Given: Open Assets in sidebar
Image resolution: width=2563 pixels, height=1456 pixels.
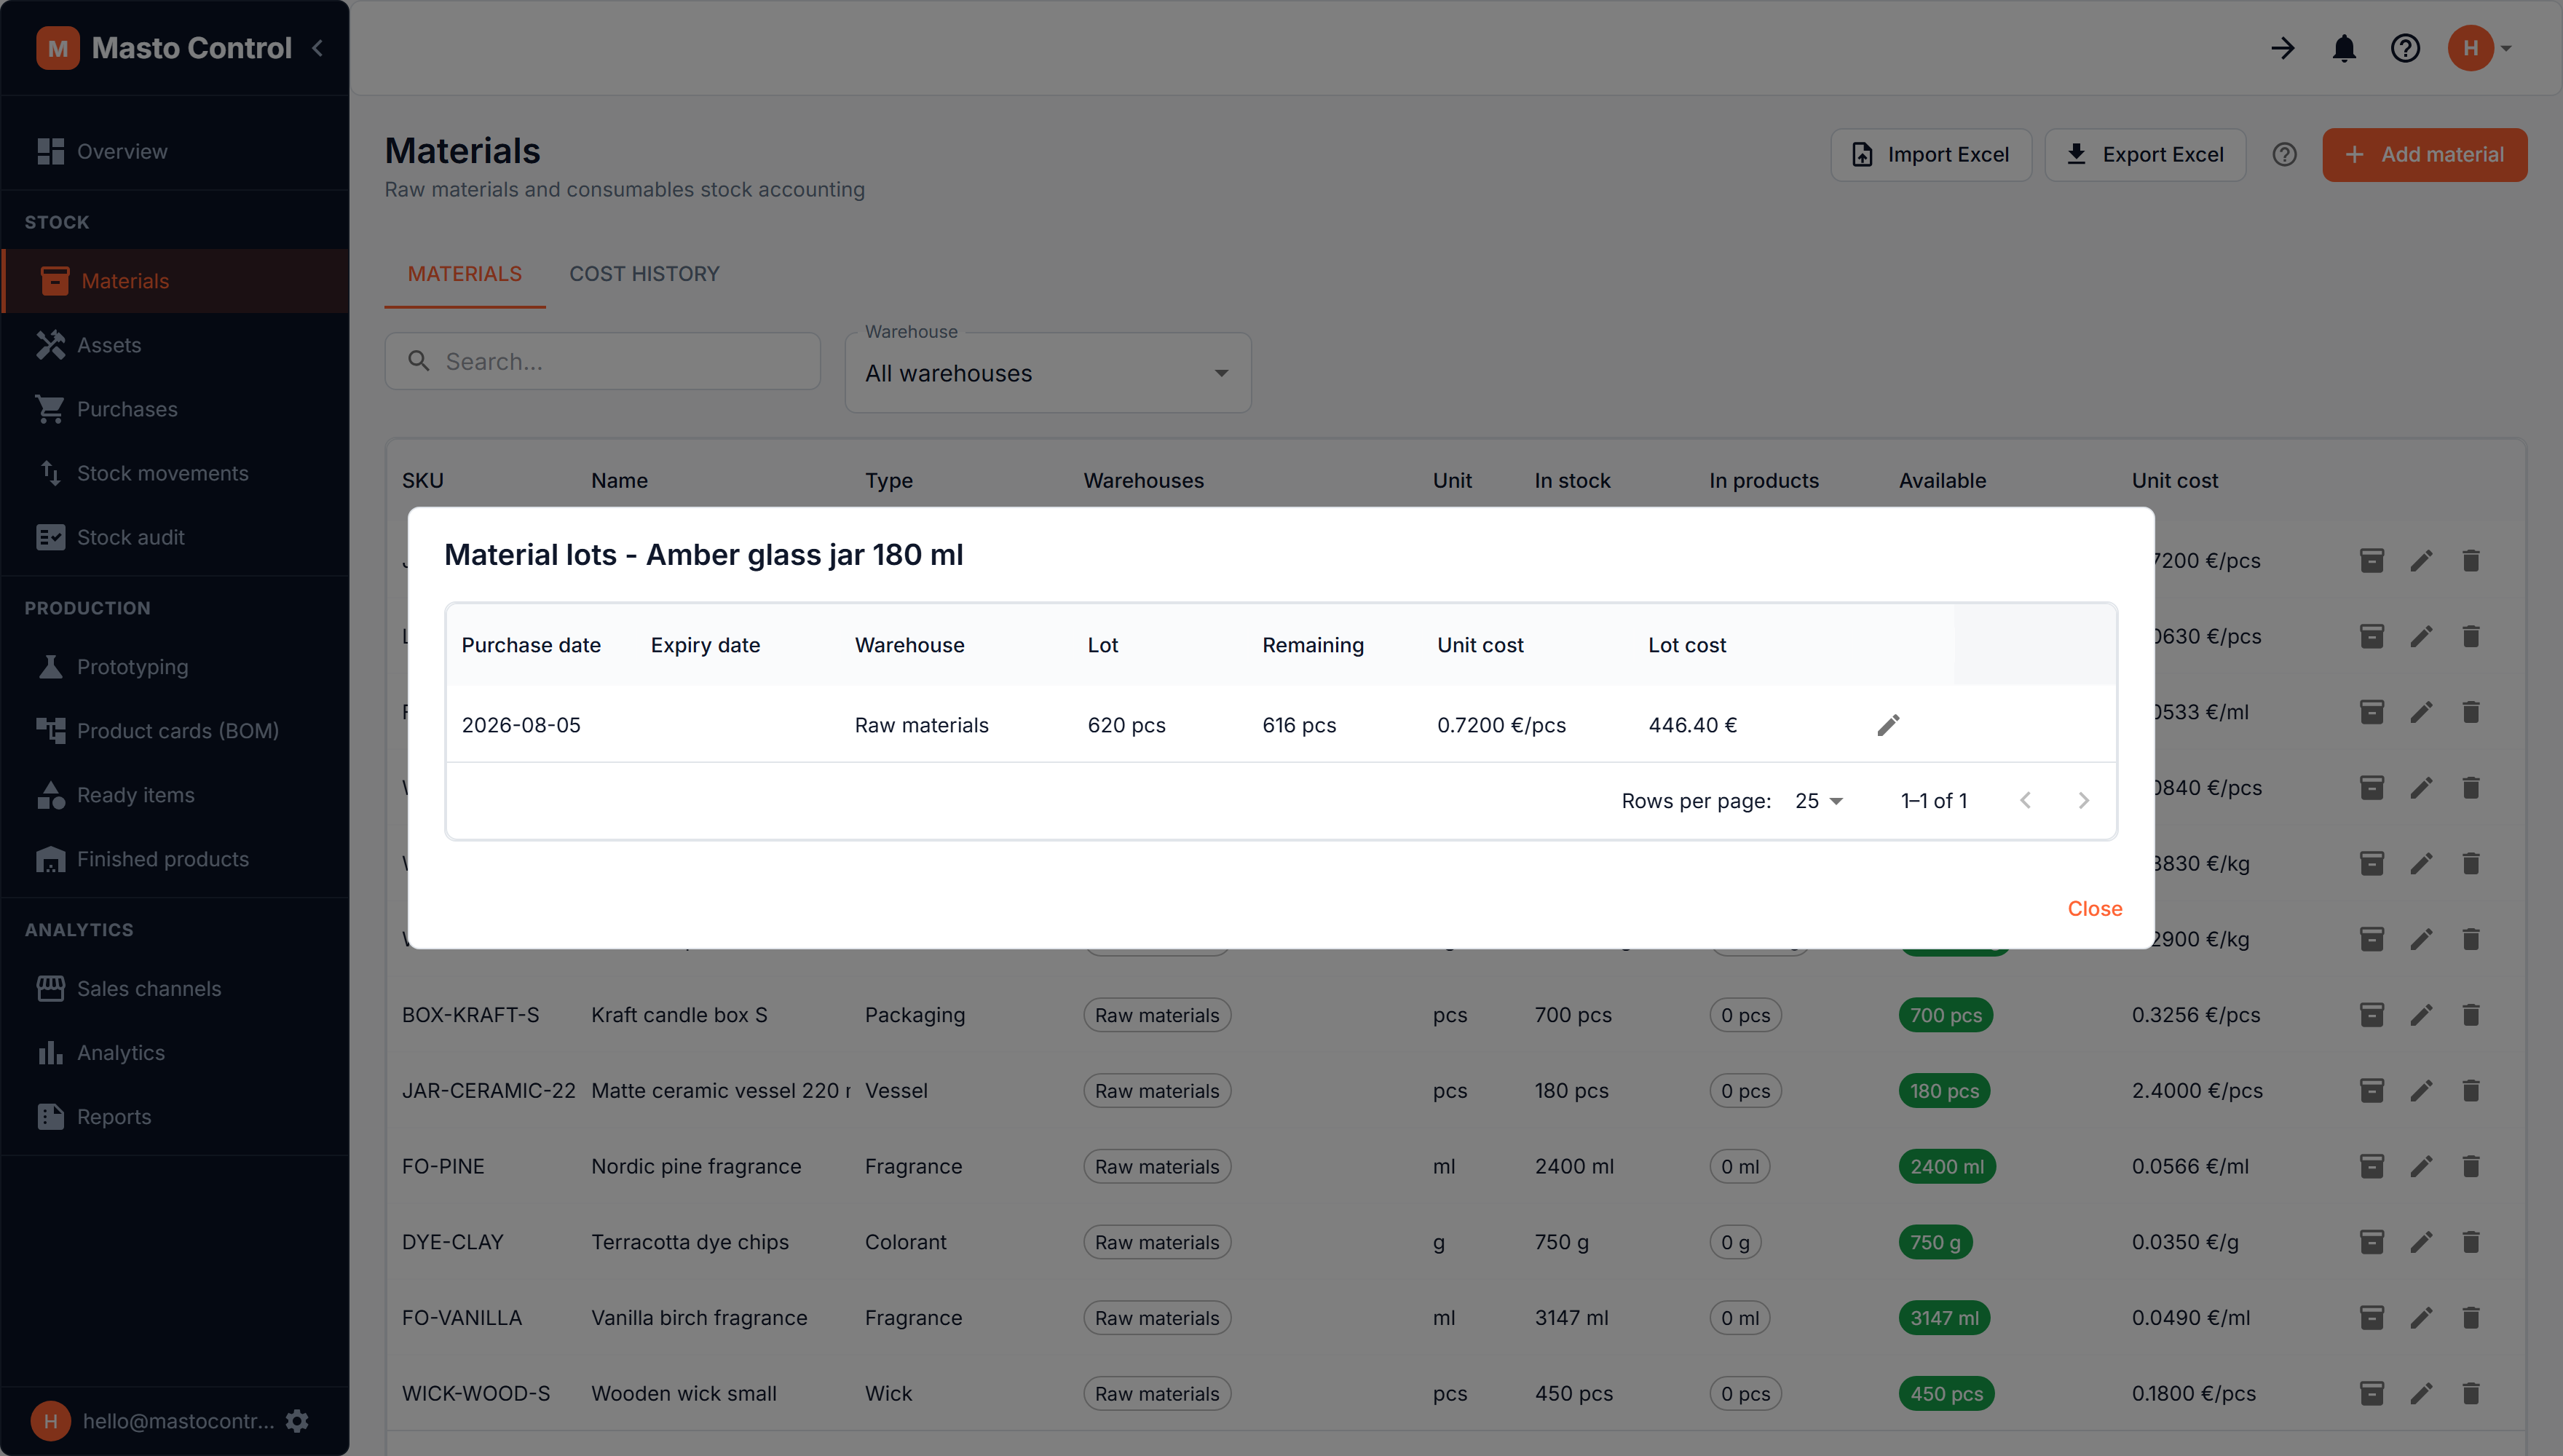Looking at the screenshot, I should pos(175,345).
